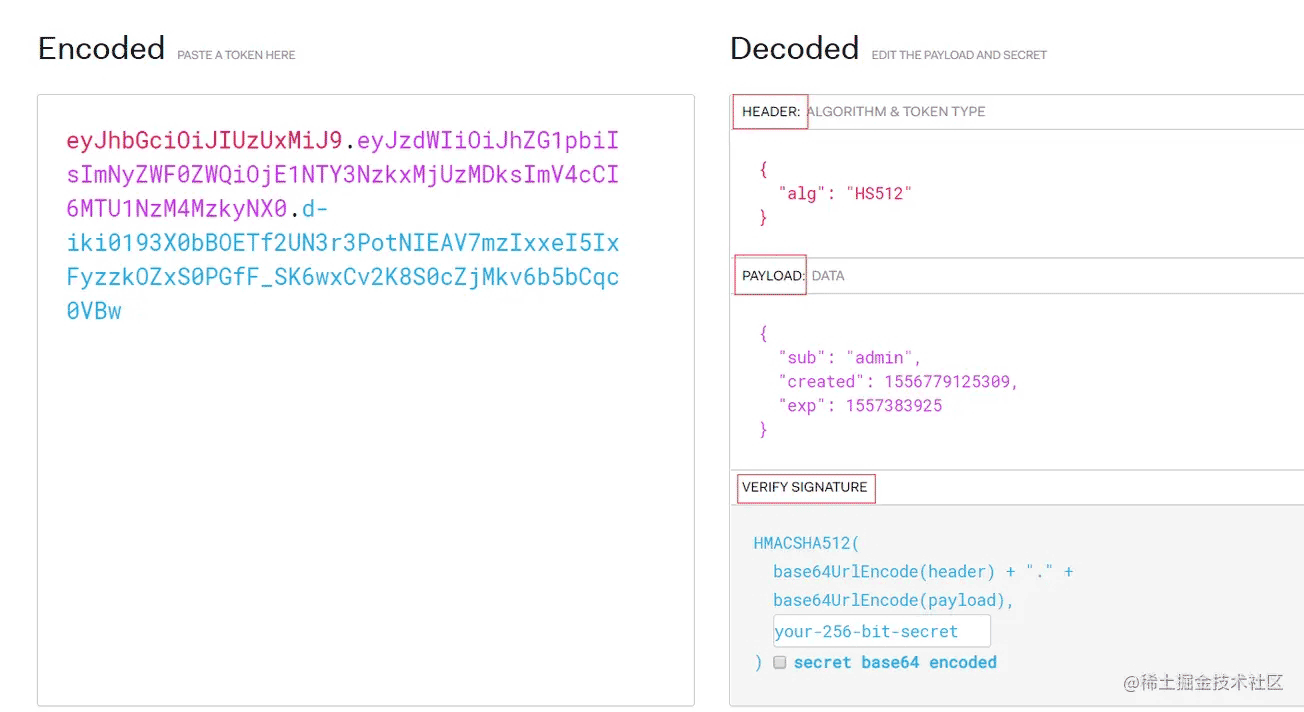The width and height of the screenshot is (1304, 712).
Task: Click the Decoded heading
Action: (794, 48)
